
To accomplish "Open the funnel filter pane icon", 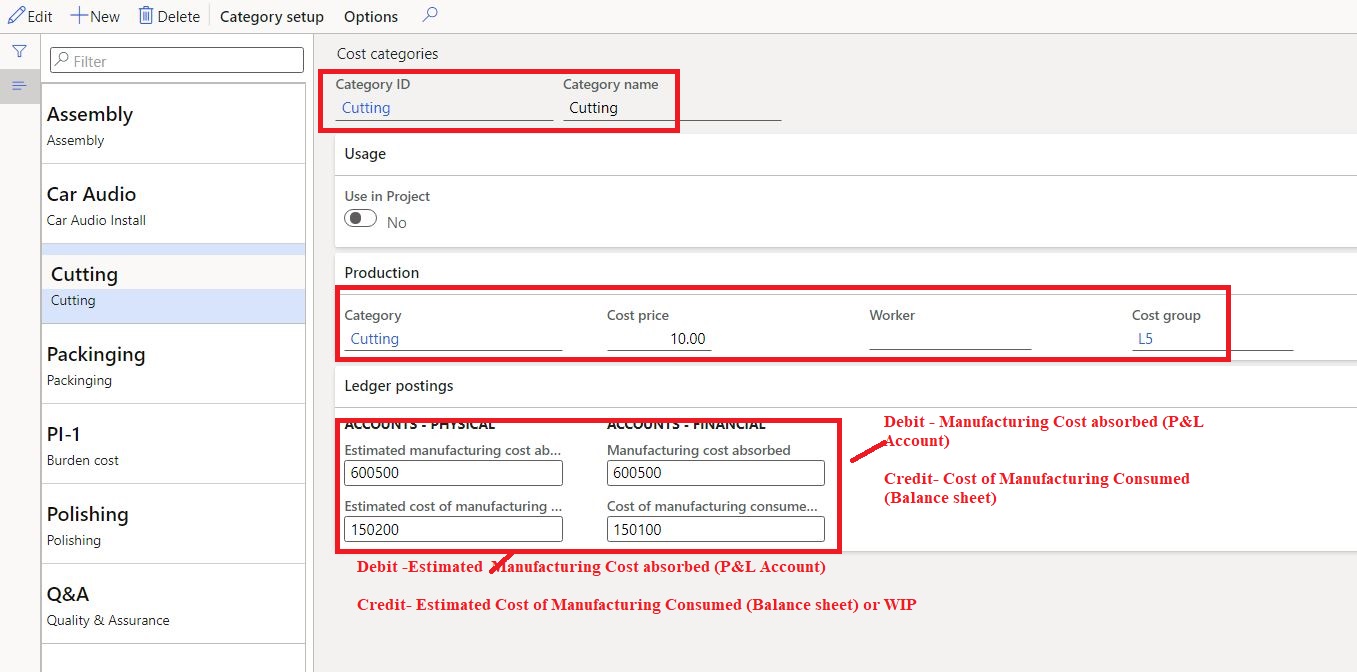I will (x=19, y=51).
